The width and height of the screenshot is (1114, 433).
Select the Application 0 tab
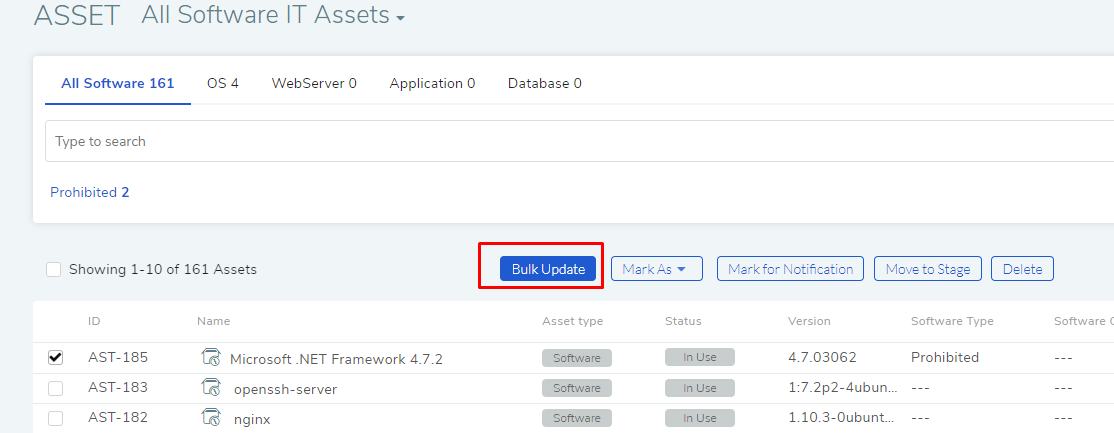(432, 83)
